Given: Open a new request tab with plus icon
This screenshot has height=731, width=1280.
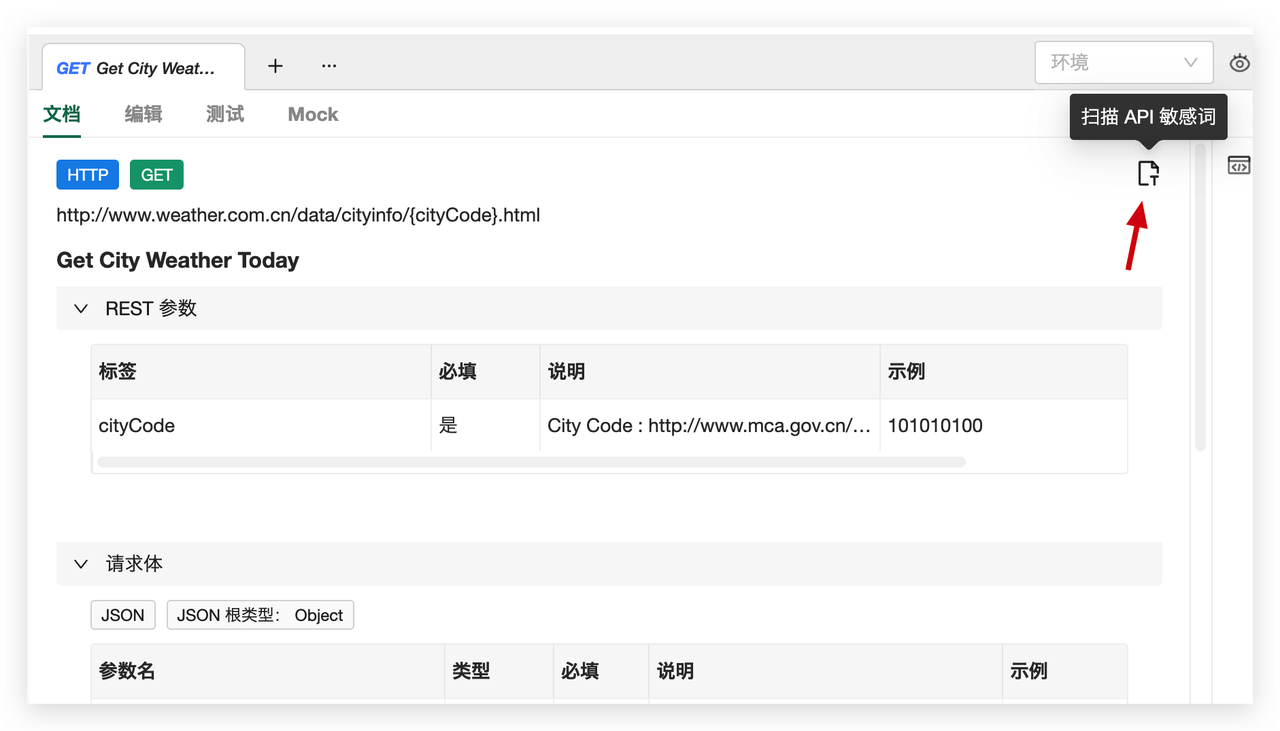Looking at the screenshot, I should (275, 66).
